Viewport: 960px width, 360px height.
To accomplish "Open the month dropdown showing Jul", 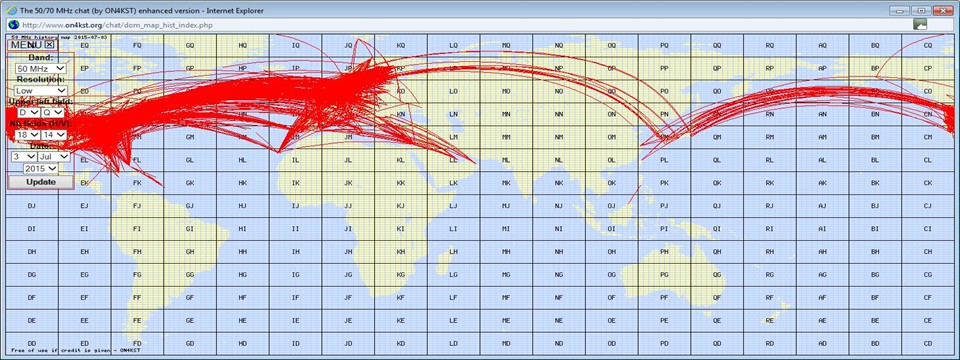I will point(54,157).
